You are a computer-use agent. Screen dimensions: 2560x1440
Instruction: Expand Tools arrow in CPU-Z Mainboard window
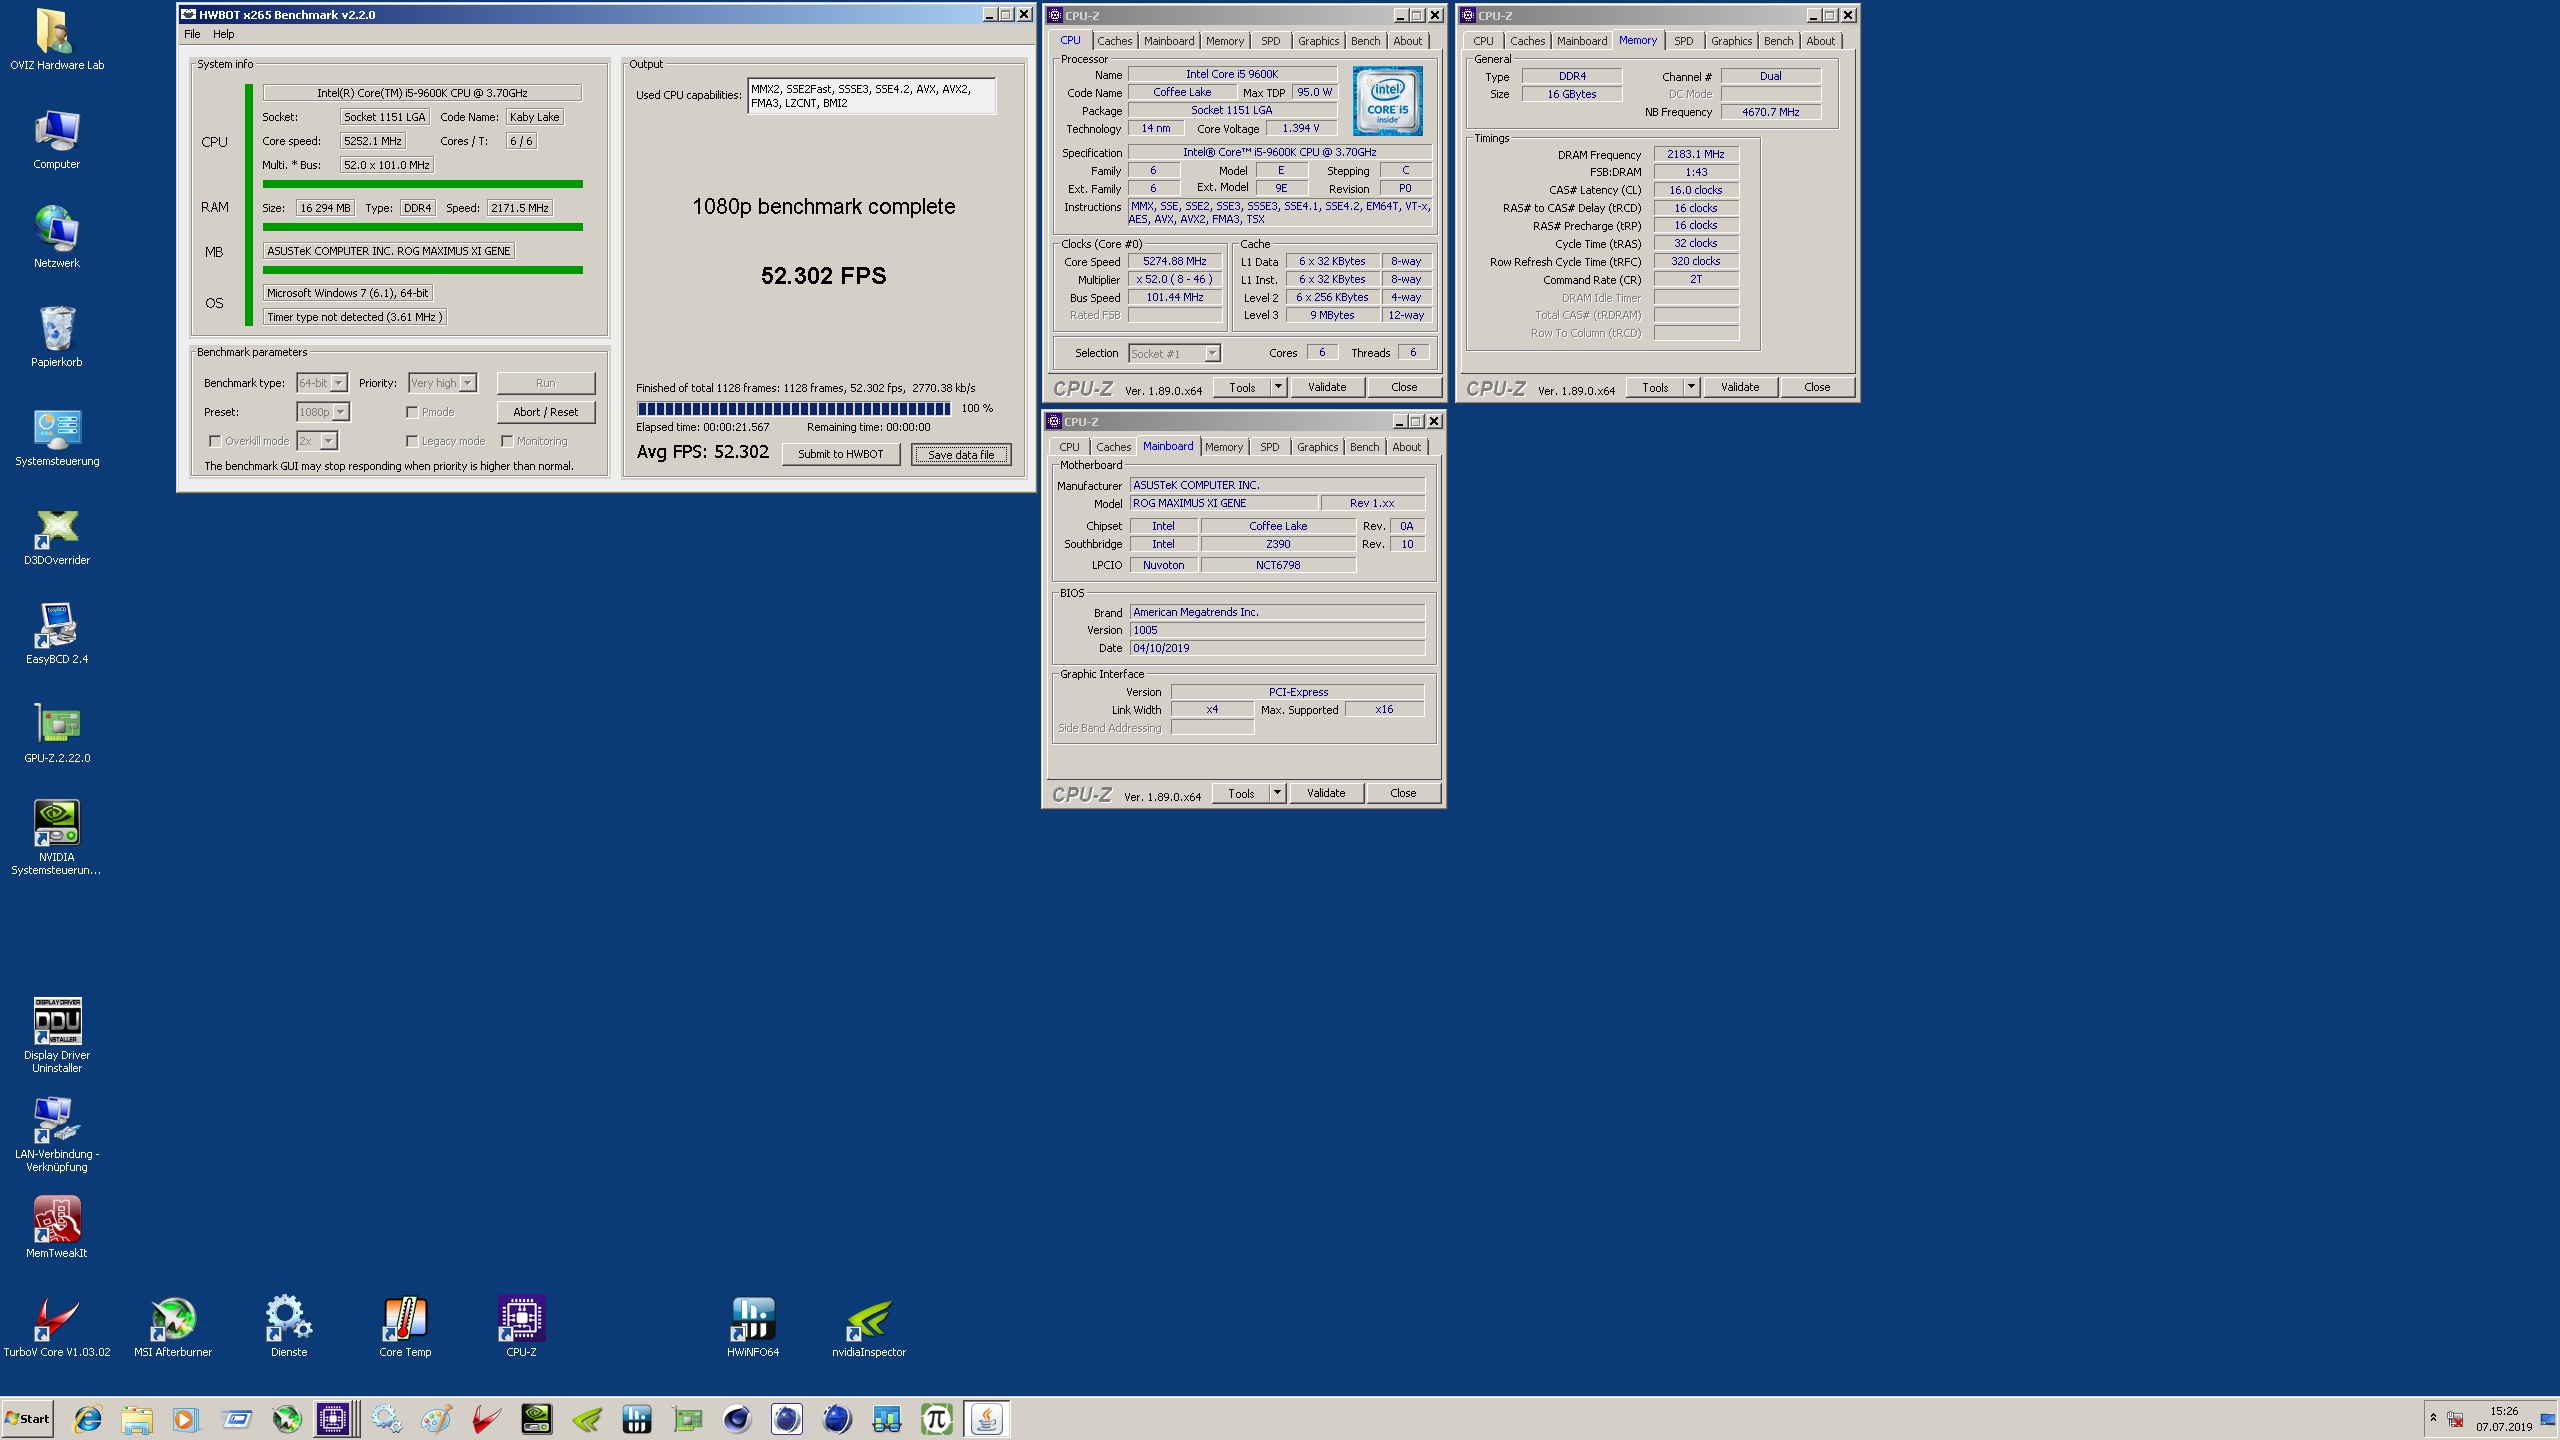click(1276, 793)
